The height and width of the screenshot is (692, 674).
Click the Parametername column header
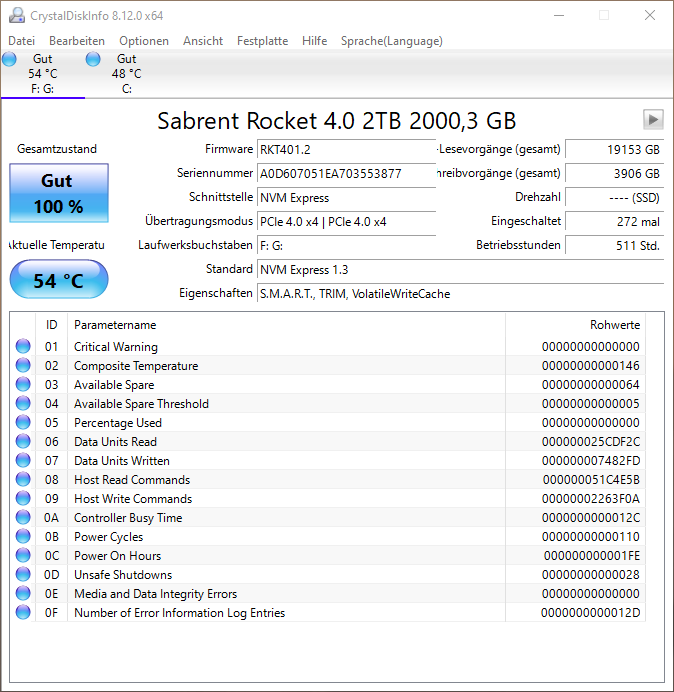click(x=286, y=325)
